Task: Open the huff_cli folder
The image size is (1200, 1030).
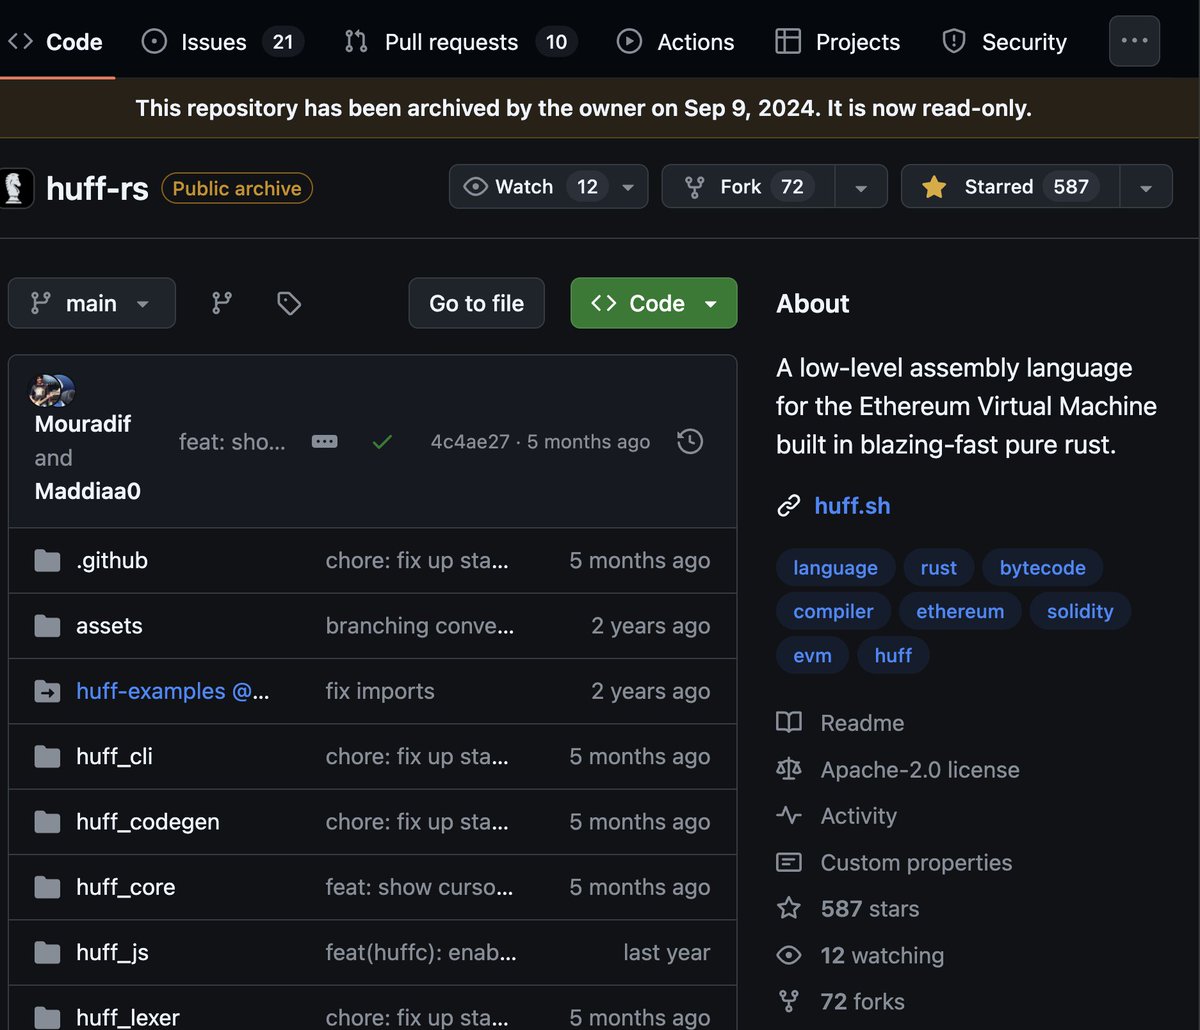Action: 114,757
